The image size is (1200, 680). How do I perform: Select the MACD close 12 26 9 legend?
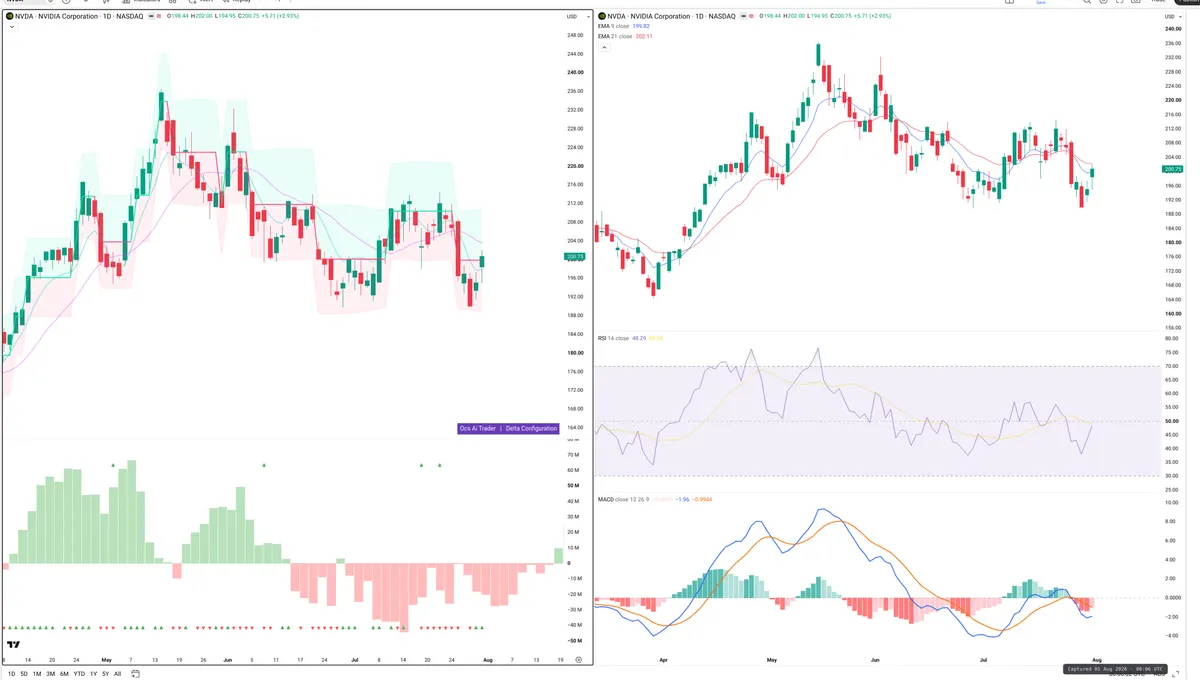click(625, 498)
